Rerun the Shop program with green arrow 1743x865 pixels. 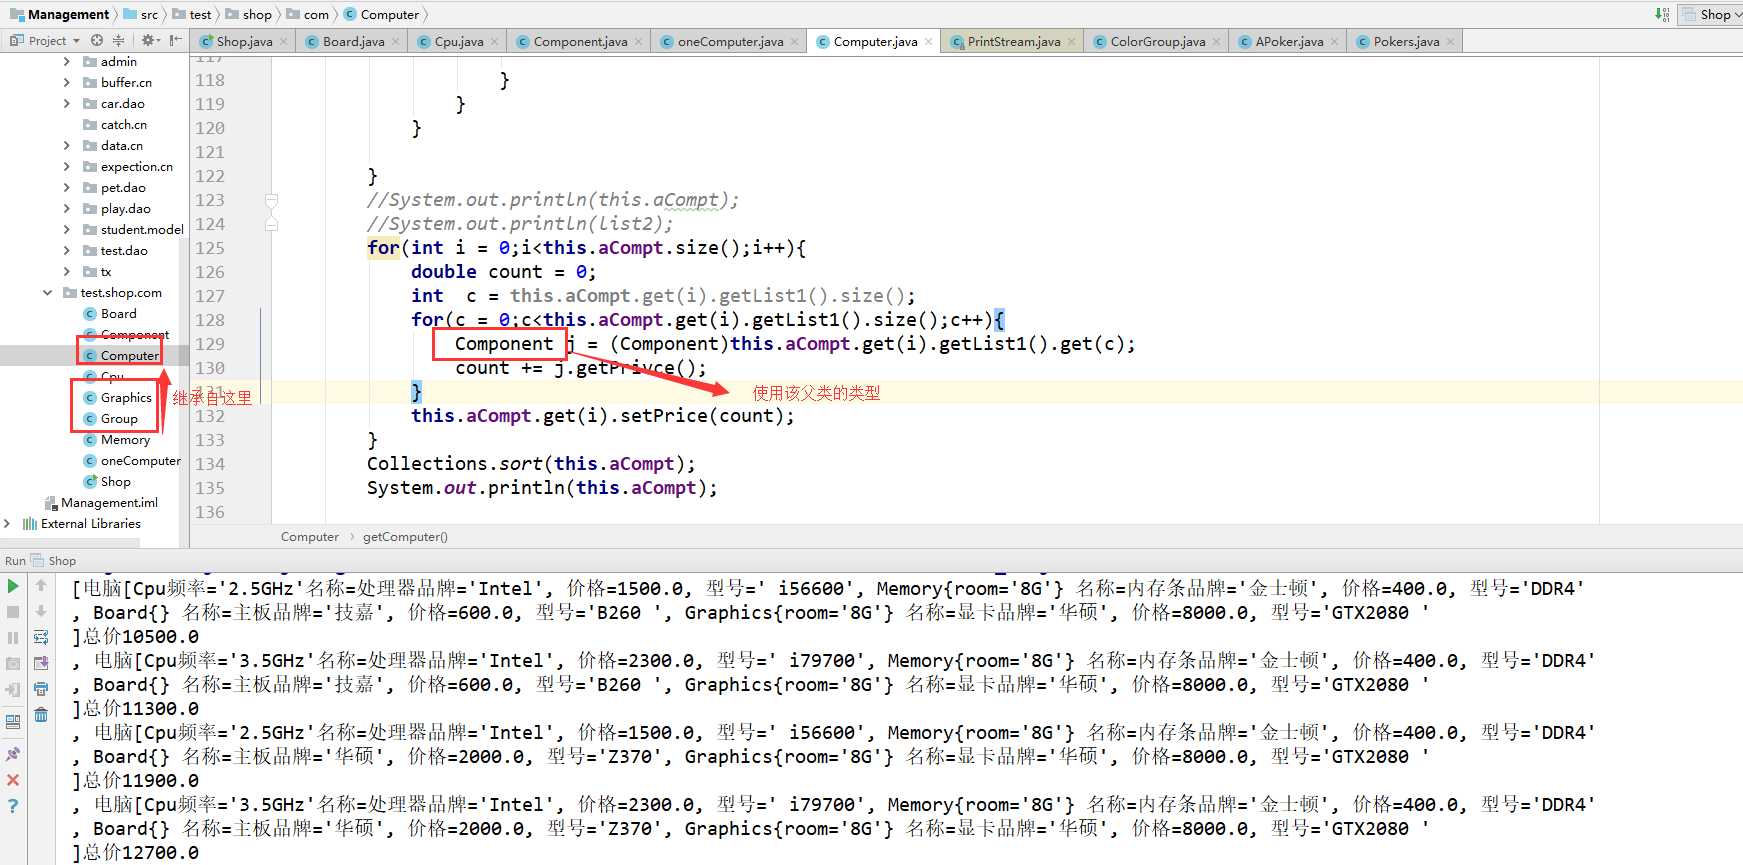(13, 586)
